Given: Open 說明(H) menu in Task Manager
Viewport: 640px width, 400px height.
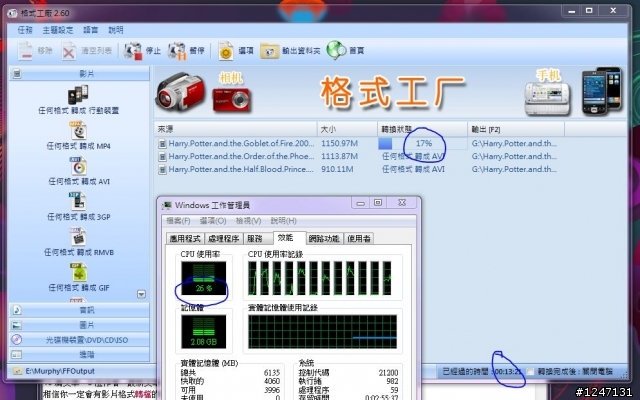Looking at the screenshot, I should pos(283,221).
